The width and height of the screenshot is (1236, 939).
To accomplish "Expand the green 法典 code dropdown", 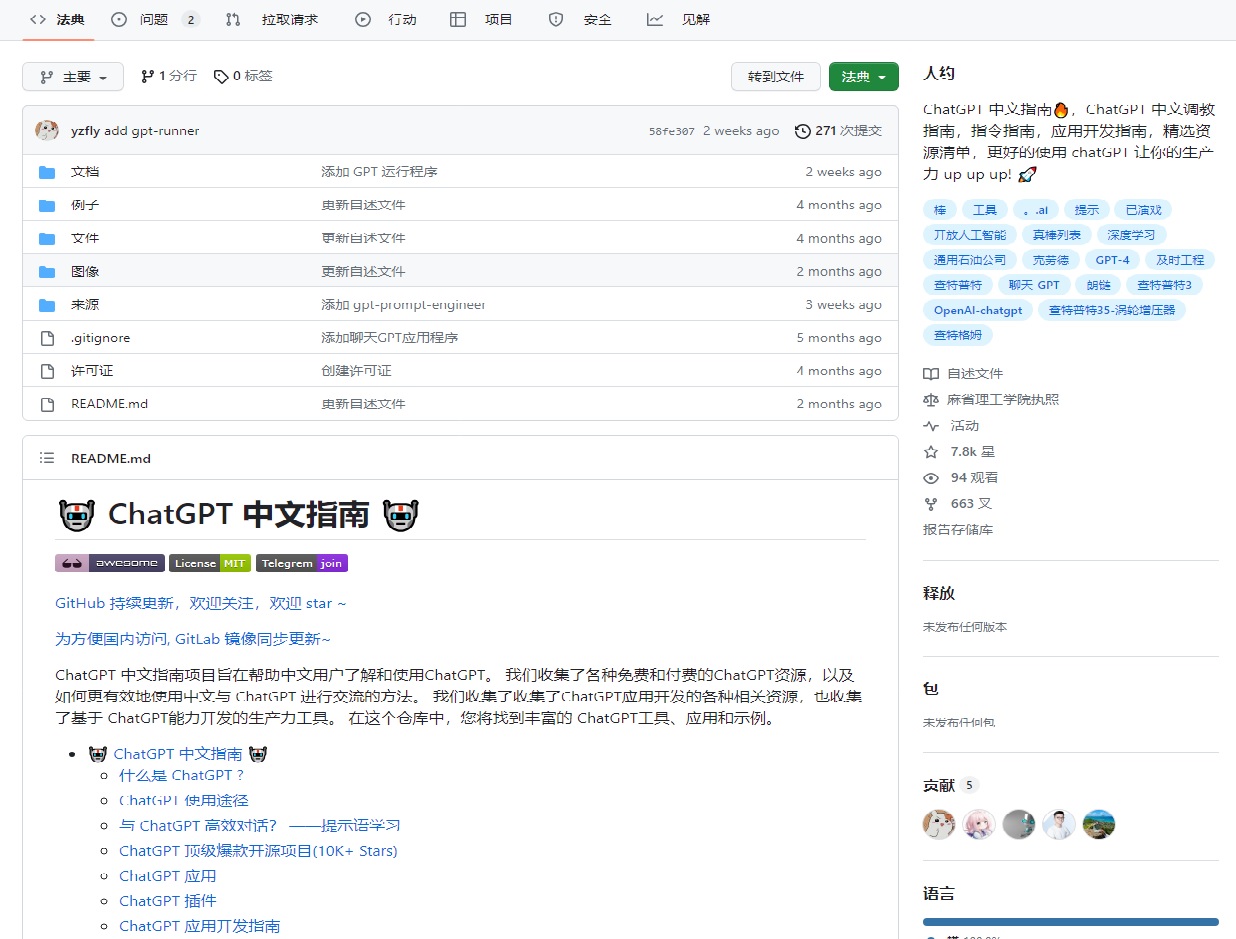I will click(863, 77).
